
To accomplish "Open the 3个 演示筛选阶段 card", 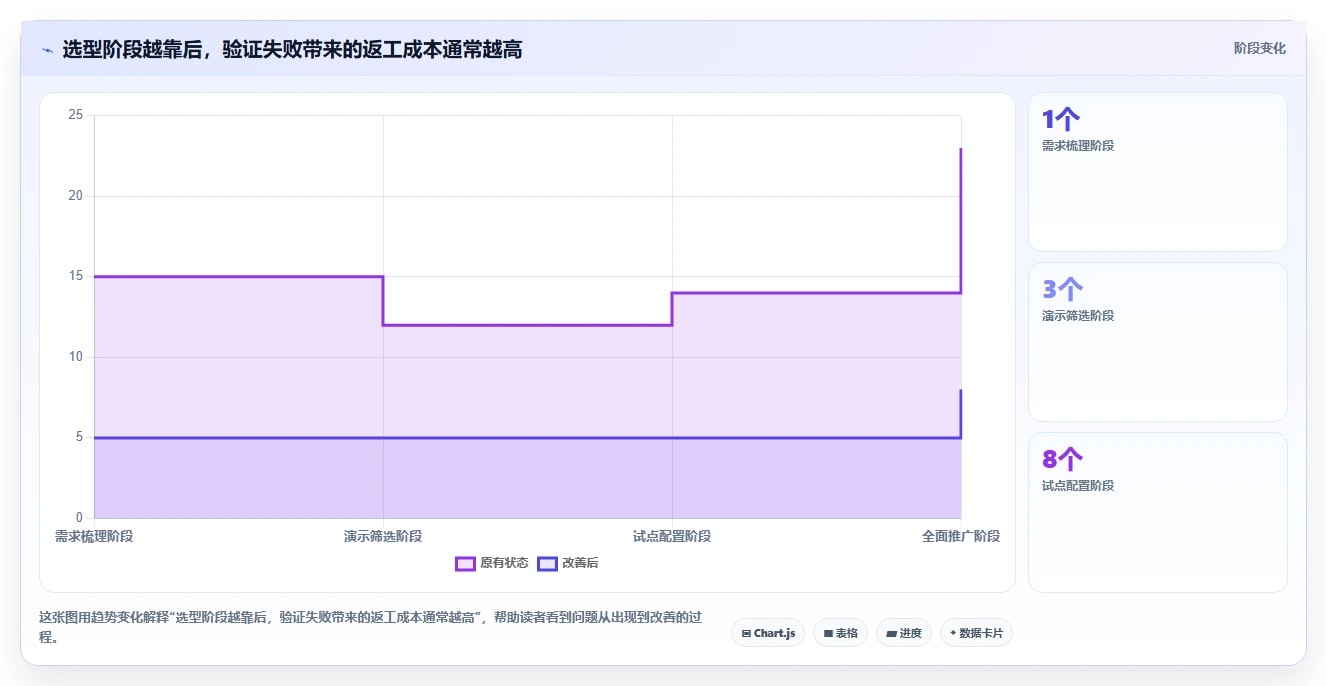I will point(1158,342).
